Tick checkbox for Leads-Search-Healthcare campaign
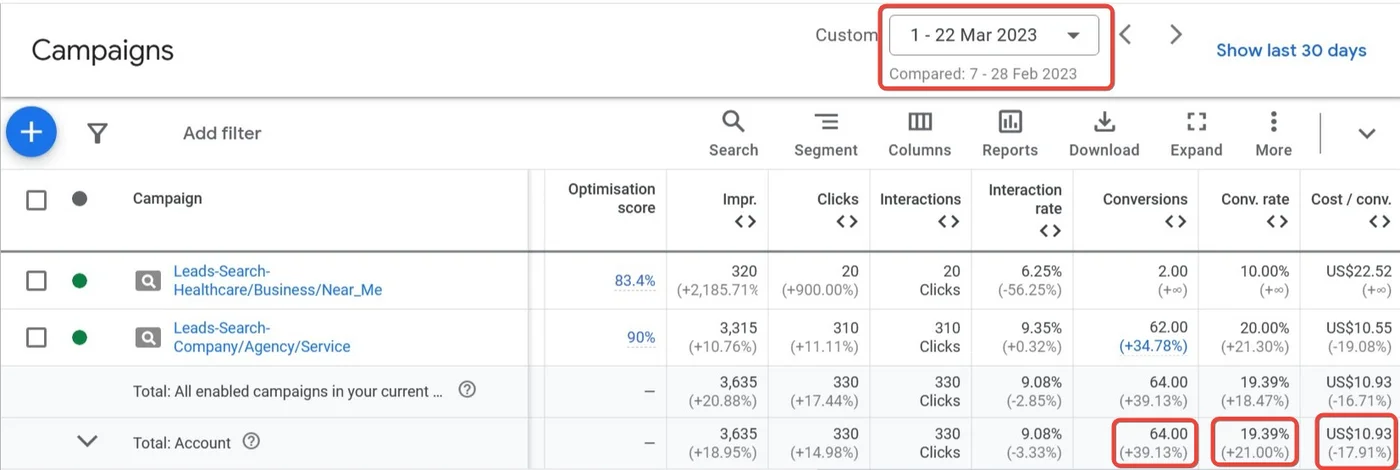This screenshot has width=1400, height=470. point(36,281)
